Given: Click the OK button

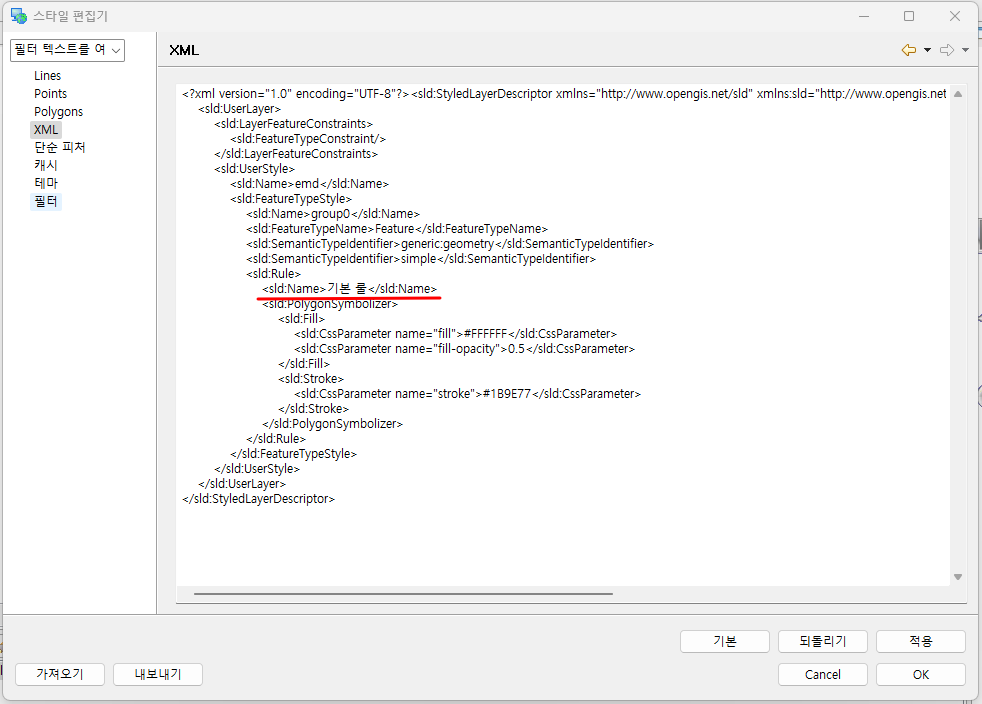Looking at the screenshot, I should pos(921,675).
